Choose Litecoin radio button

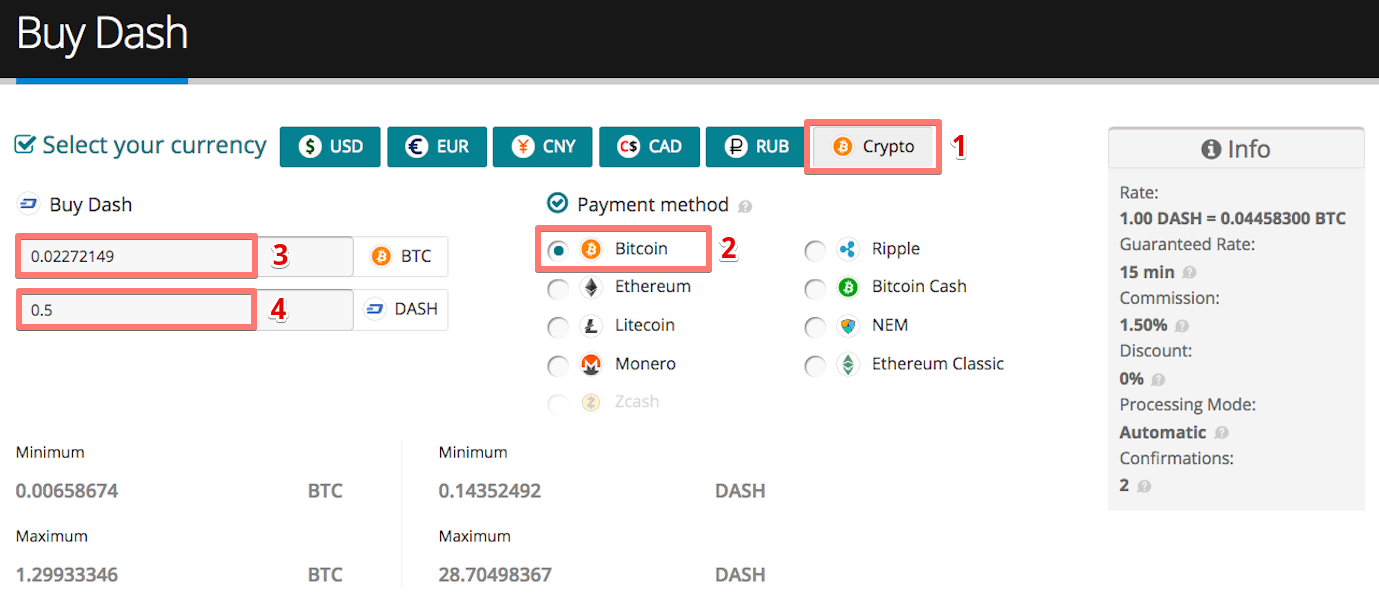(558, 326)
